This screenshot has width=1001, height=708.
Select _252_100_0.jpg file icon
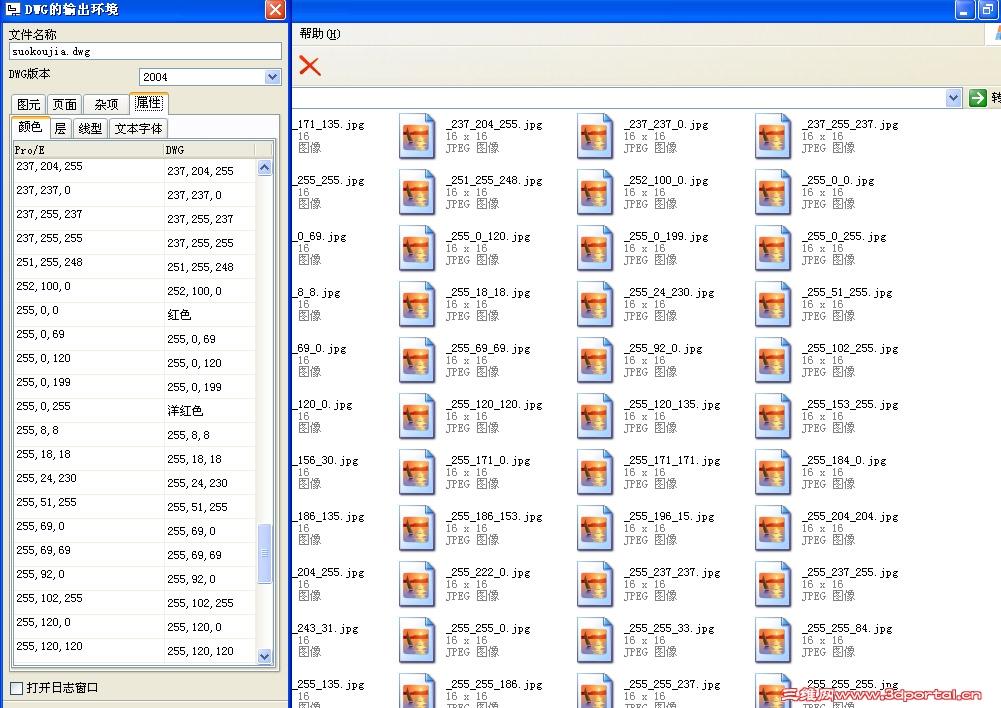point(595,192)
